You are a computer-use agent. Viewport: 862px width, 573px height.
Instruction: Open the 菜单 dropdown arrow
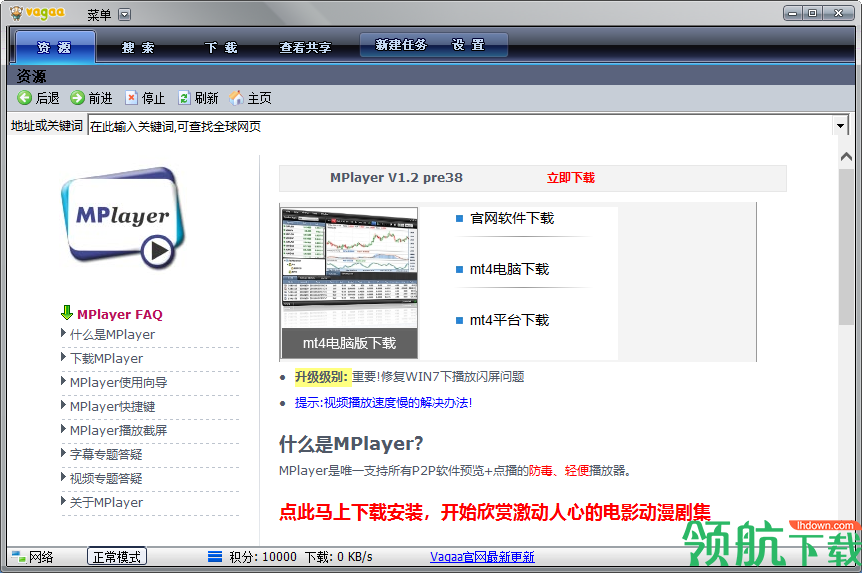pyautogui.click(x=125, y=15)
